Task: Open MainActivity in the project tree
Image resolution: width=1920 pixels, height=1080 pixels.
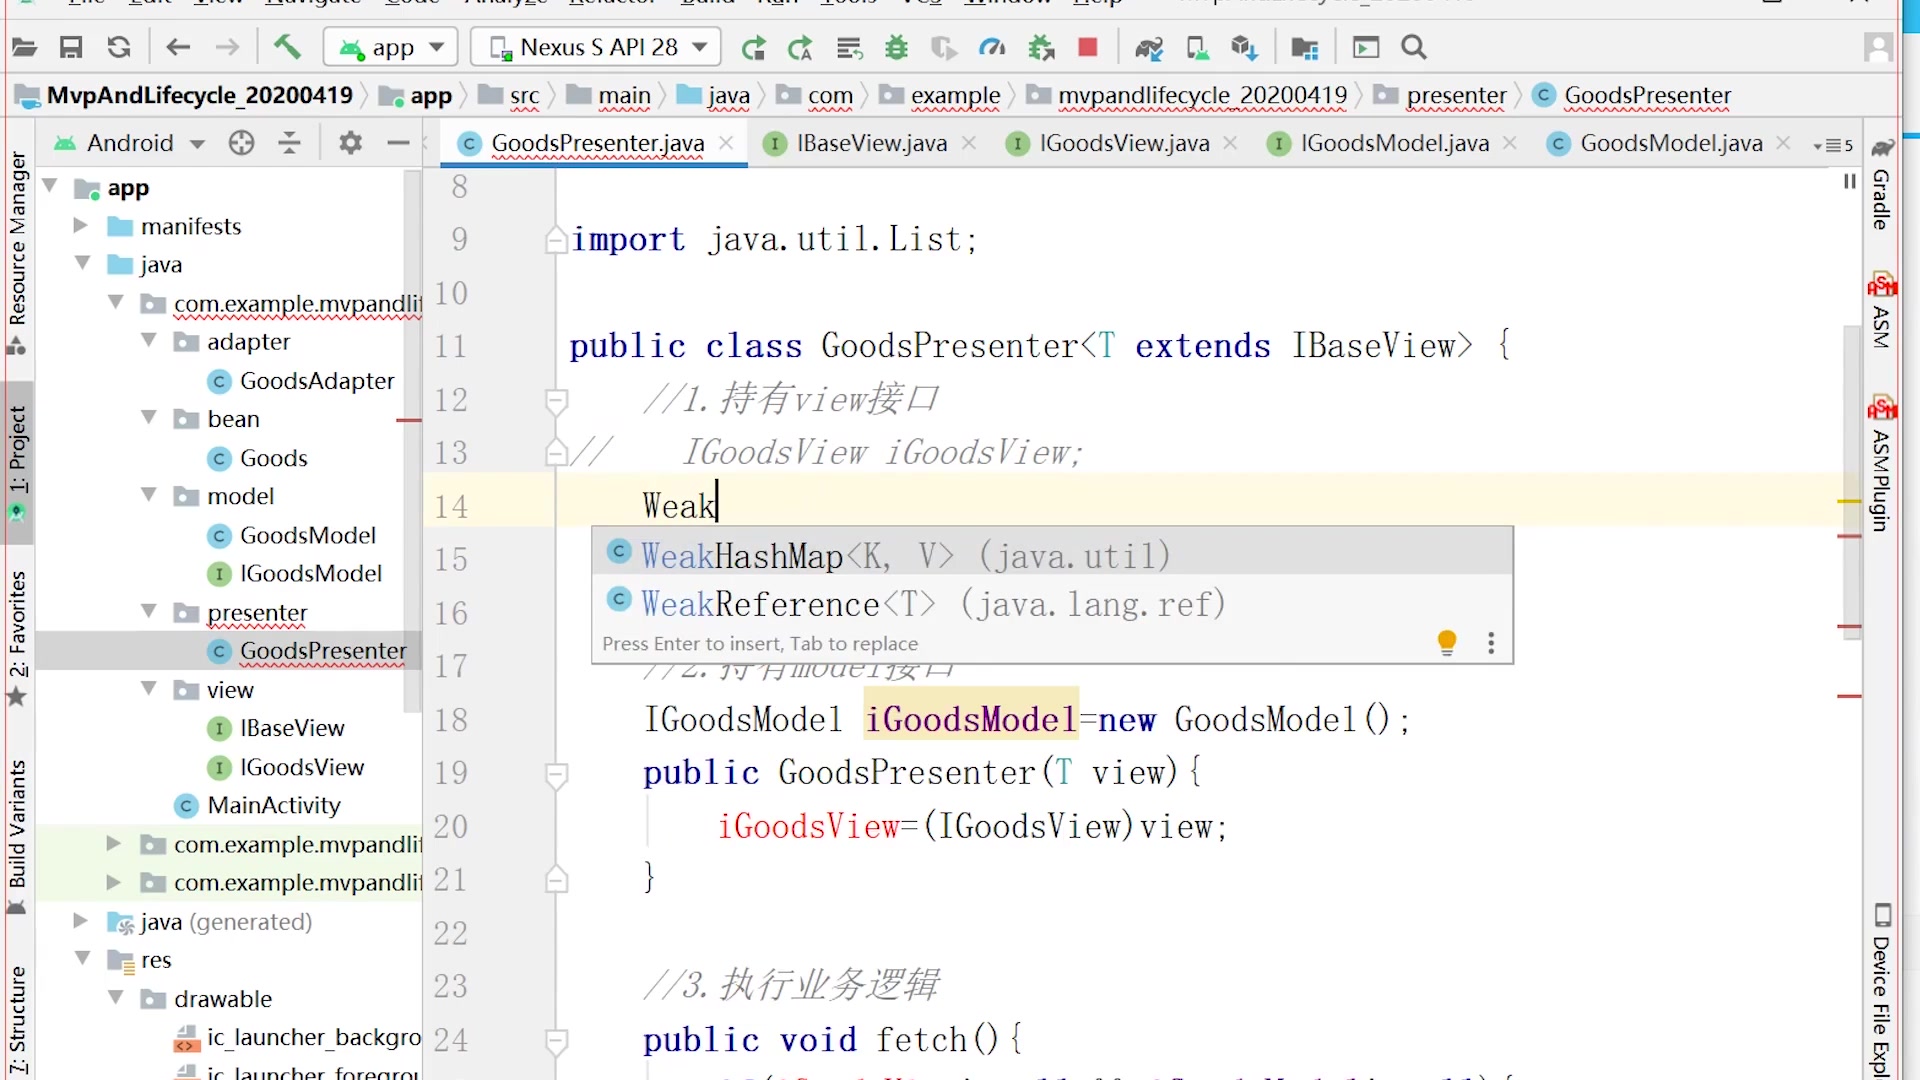Action: click(x=274, y=805)
